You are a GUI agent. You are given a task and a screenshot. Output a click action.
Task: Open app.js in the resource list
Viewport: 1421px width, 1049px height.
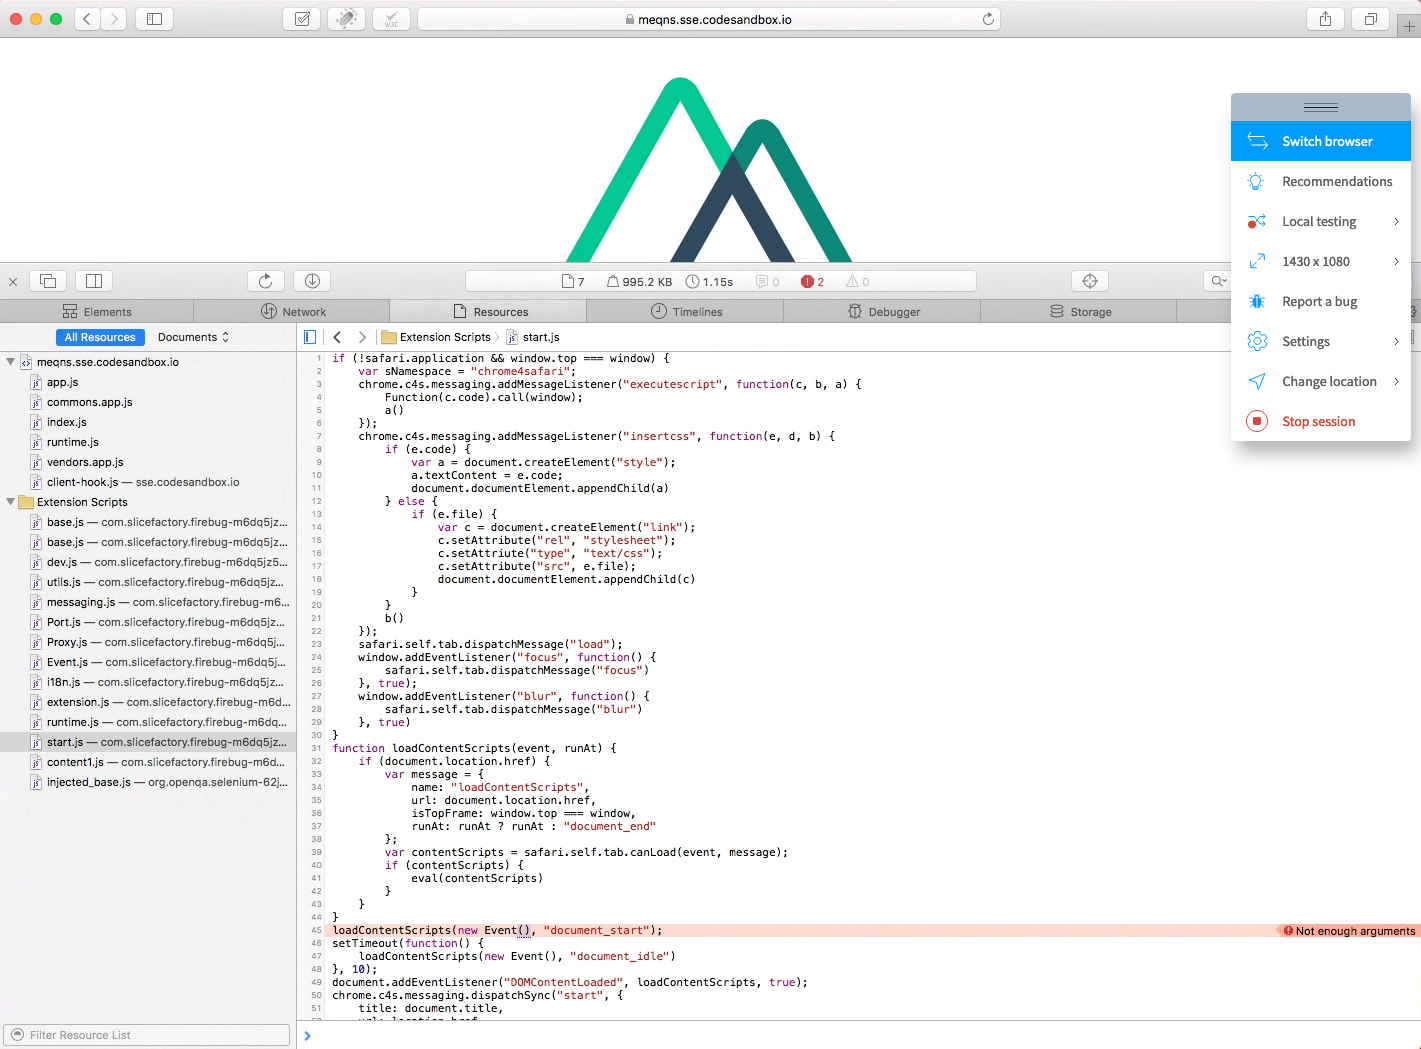tap(148, 382)
